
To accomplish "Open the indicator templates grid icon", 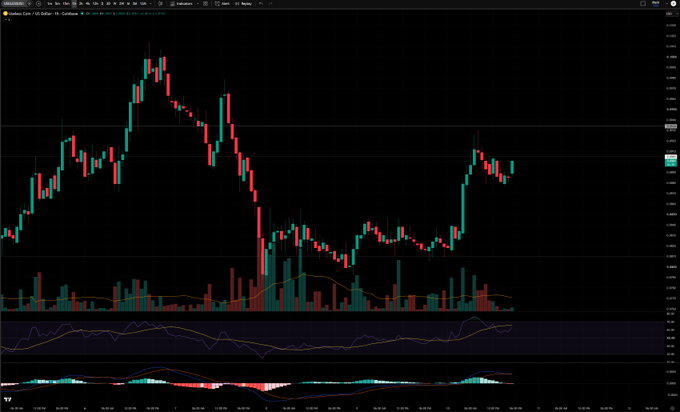I will point(205,3).
